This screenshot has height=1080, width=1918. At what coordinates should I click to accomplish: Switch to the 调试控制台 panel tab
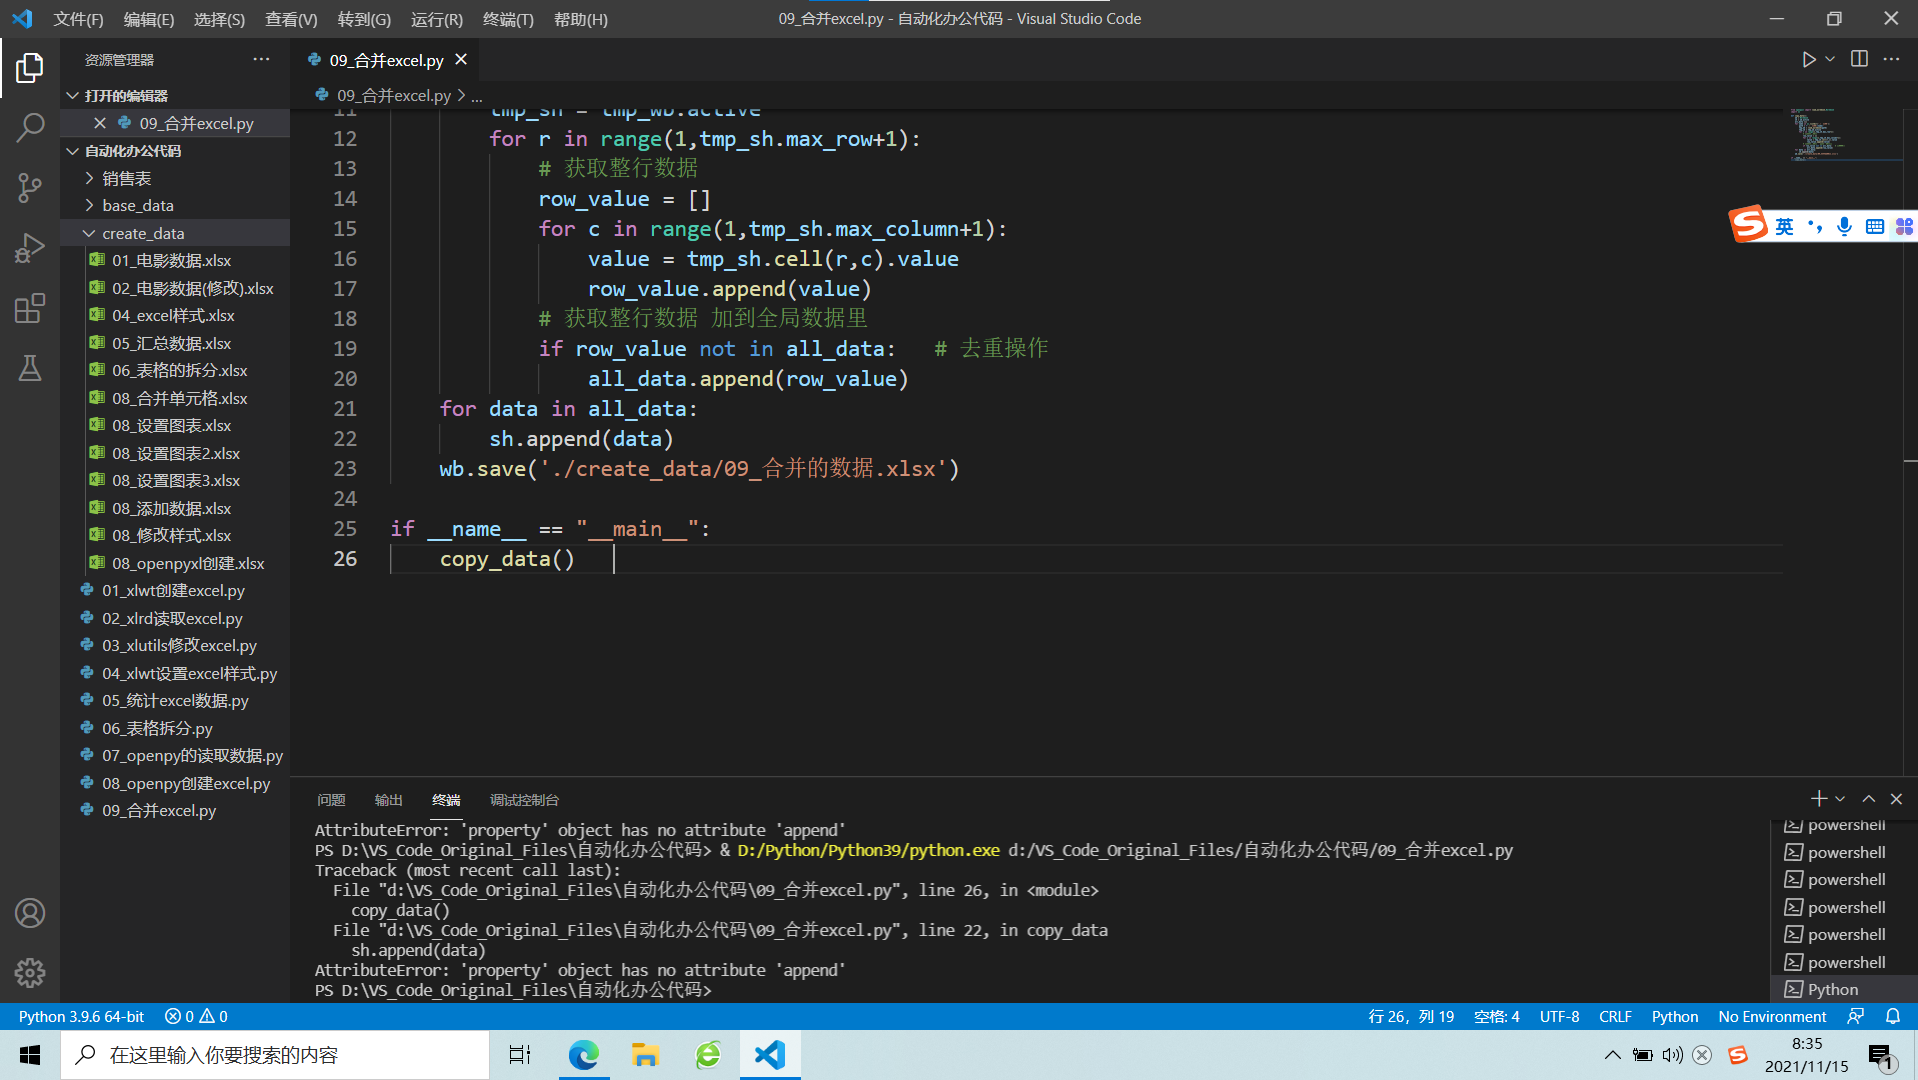click(524, 800)
